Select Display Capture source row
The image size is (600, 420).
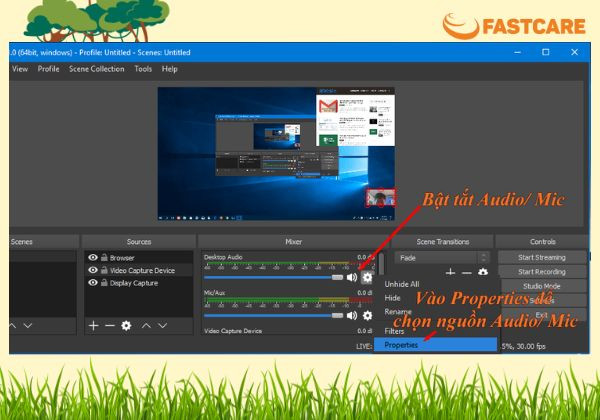(x=139, y=283)
